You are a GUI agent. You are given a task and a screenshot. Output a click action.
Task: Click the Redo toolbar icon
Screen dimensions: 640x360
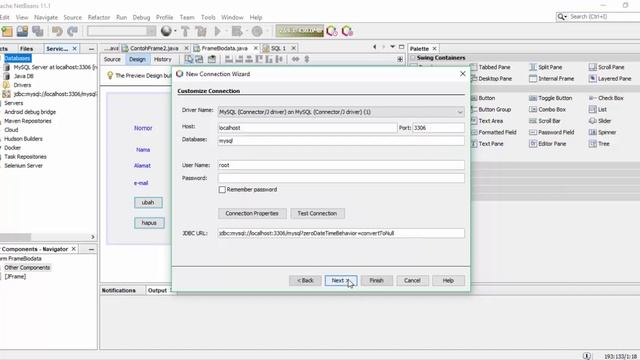tap(73, 31)
